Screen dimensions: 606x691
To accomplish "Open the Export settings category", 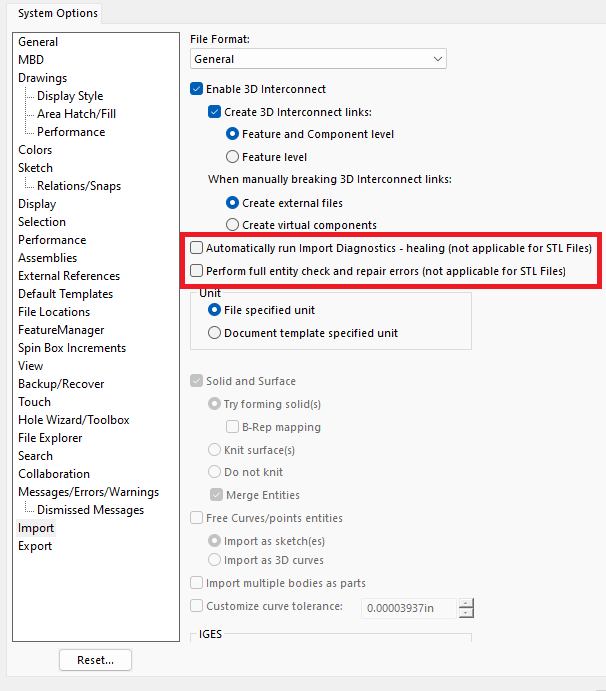I will pos(35,546).
